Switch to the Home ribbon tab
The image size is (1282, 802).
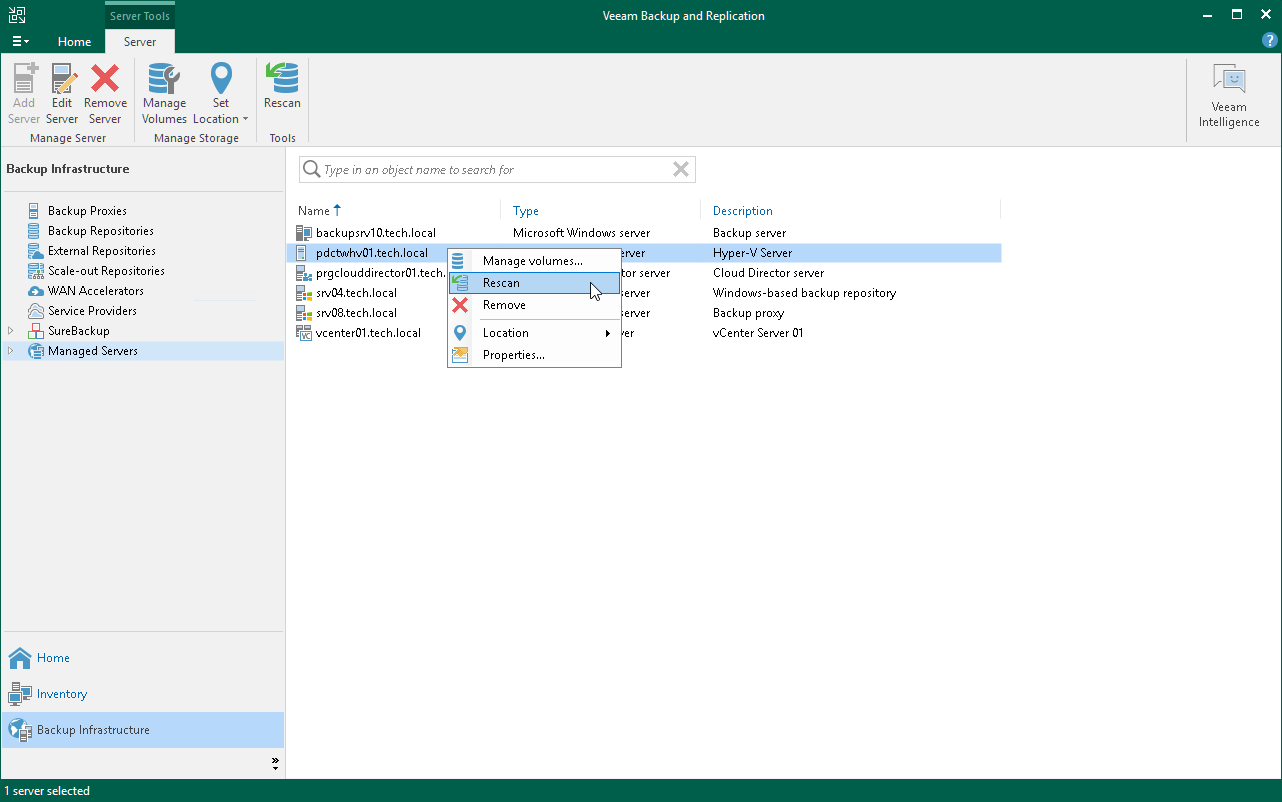tap(74, 42)
